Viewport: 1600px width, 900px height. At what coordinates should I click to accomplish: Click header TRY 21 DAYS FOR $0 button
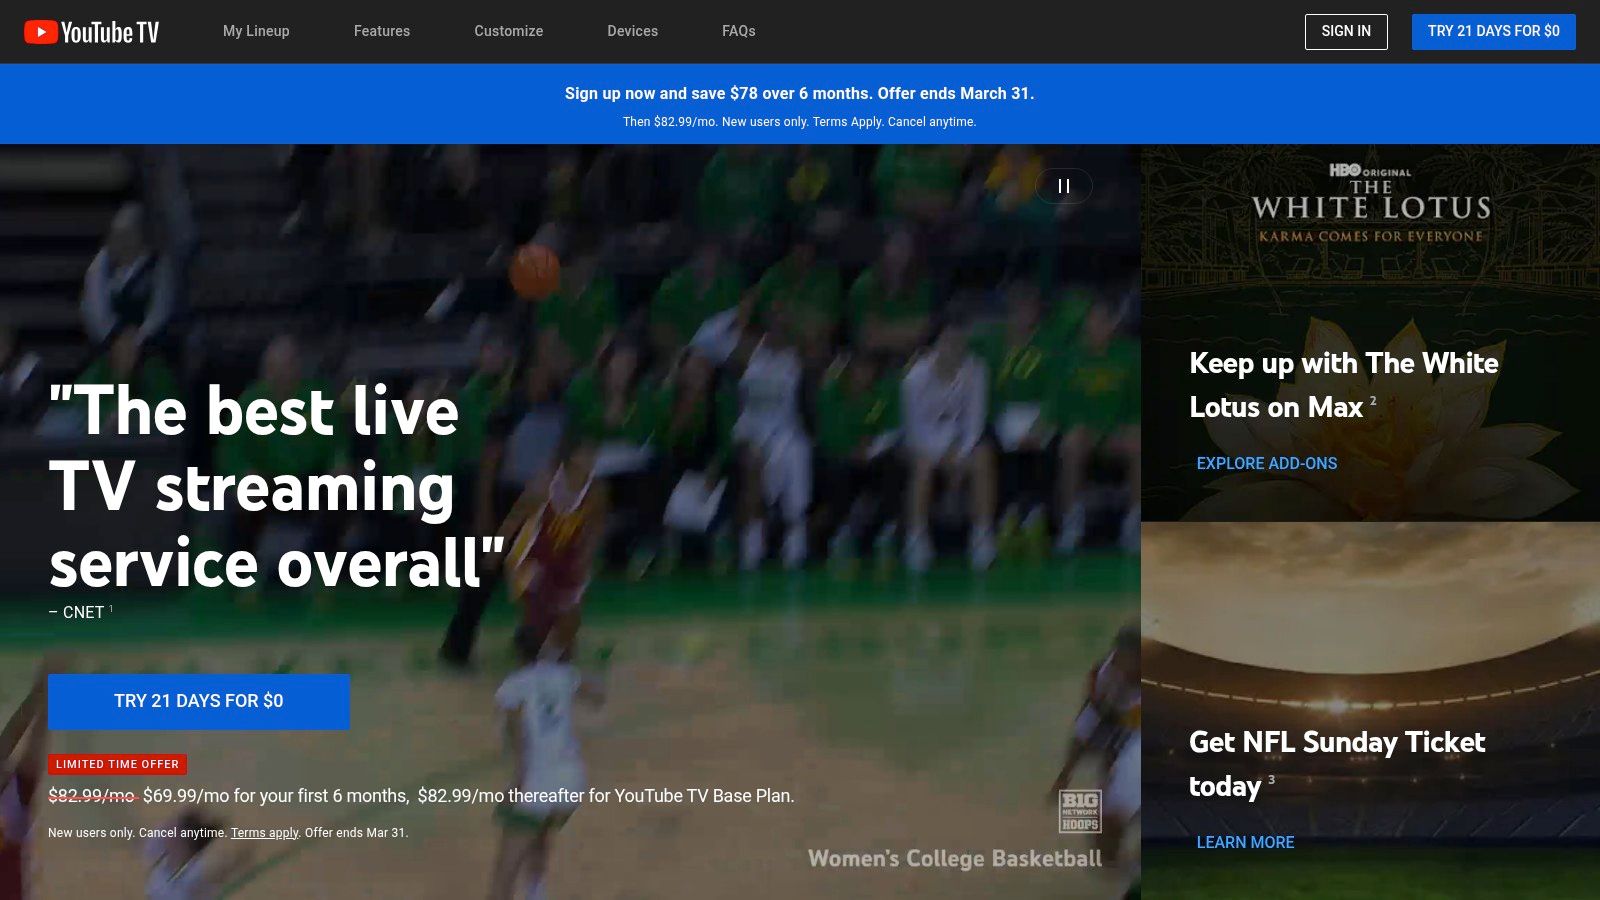point(1494,32)
